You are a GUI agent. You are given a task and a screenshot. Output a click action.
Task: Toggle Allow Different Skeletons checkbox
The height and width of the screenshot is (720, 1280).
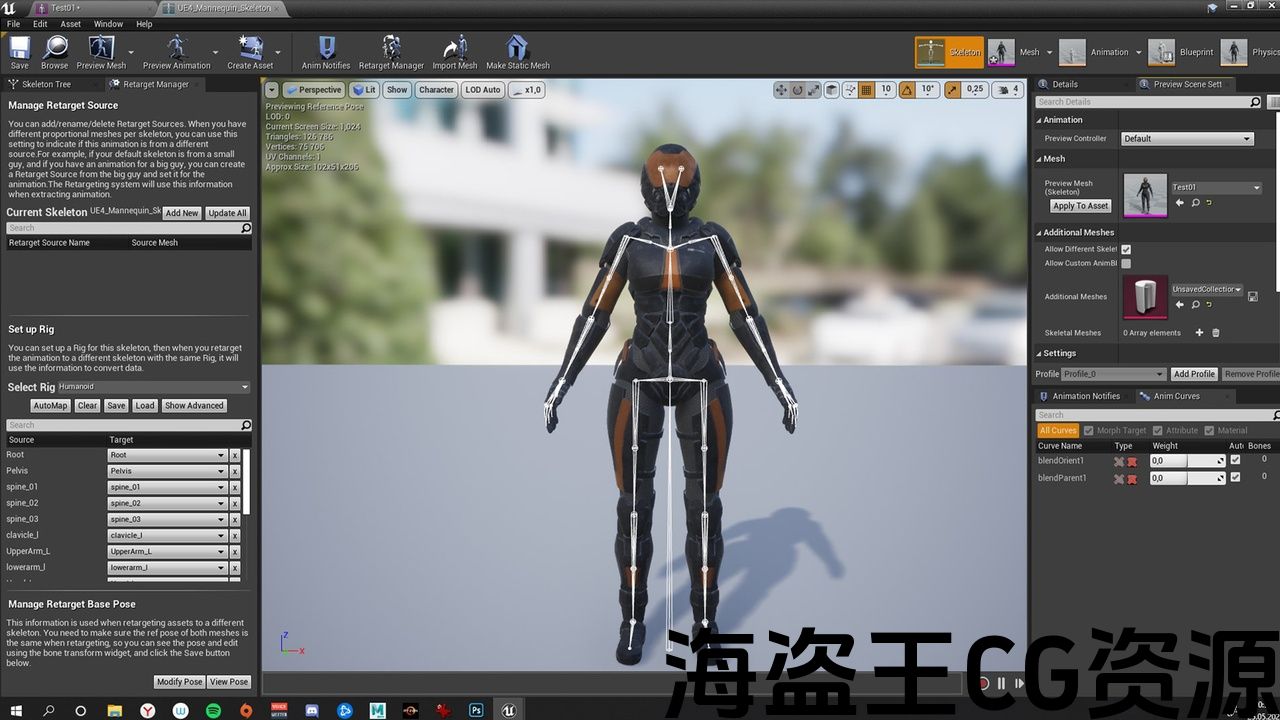pos(1126,249)
